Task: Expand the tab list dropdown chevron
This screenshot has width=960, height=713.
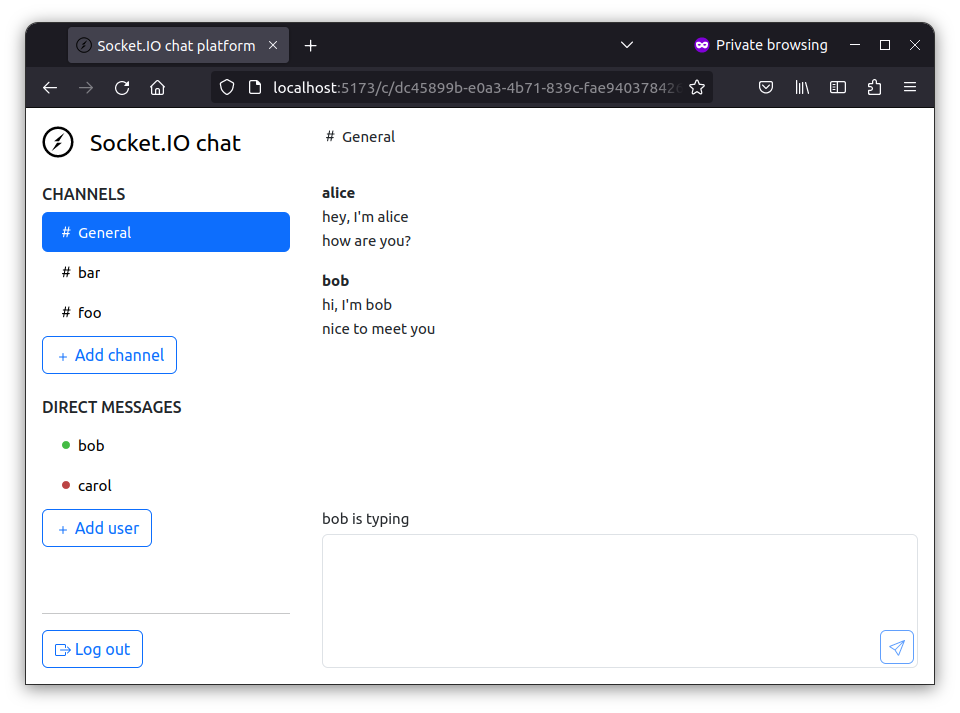Action: click(627, 45)
